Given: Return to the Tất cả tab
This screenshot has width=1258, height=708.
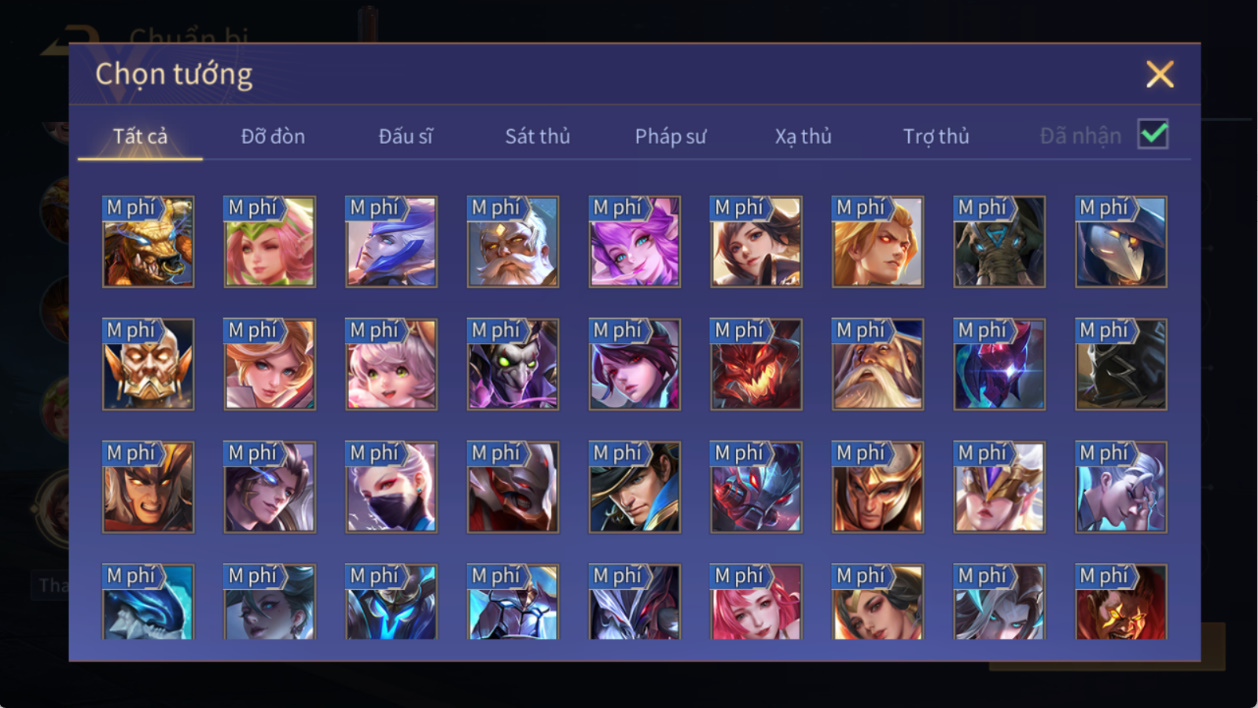Looking at the screenshot, I should pos(140,136).
